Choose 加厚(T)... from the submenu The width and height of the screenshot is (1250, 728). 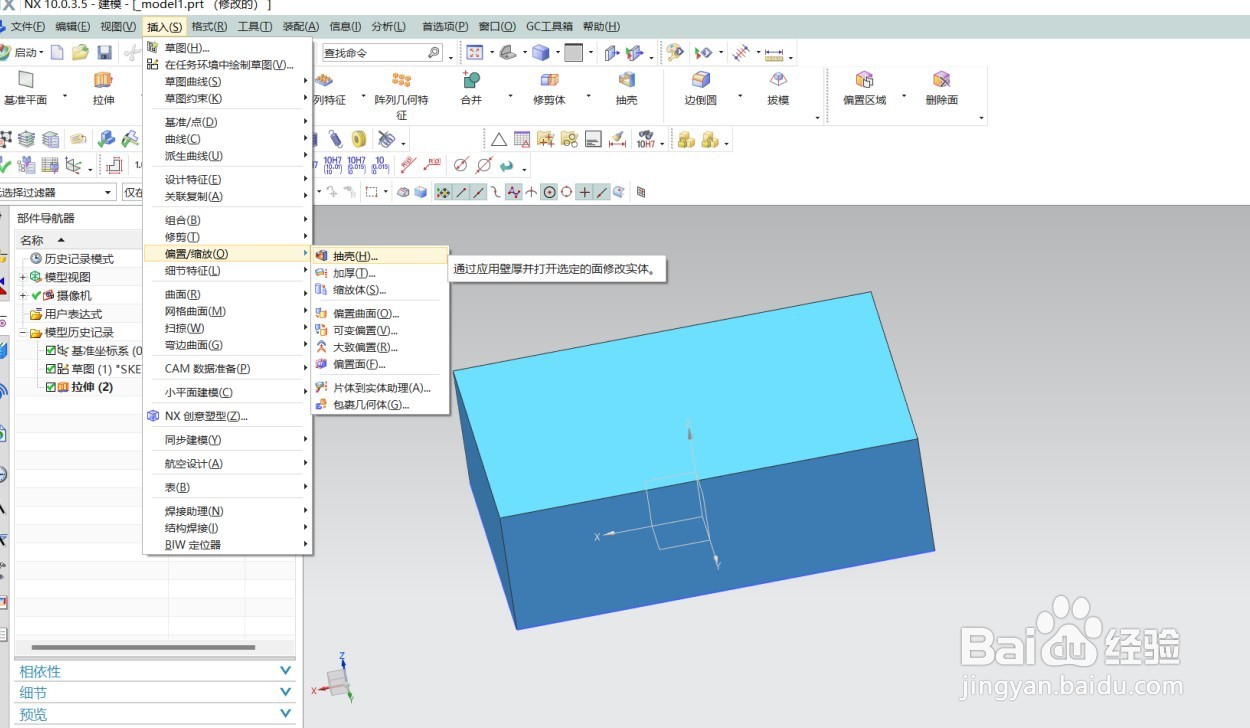pyautogui.click(x=354, y=273)
